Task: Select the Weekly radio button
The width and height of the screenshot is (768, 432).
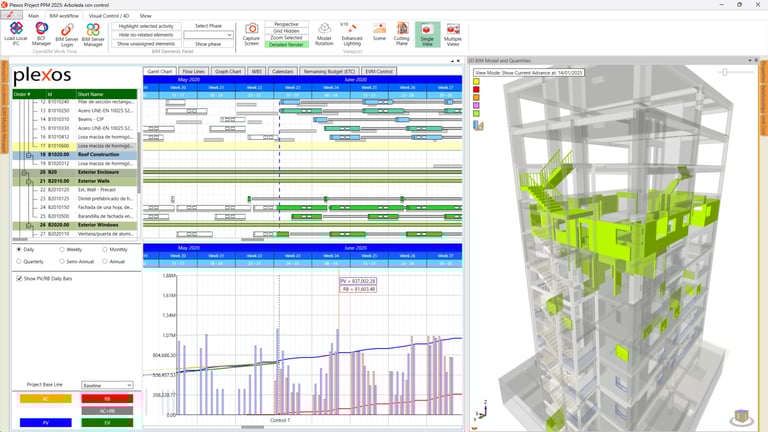Action: coord(62,250)
